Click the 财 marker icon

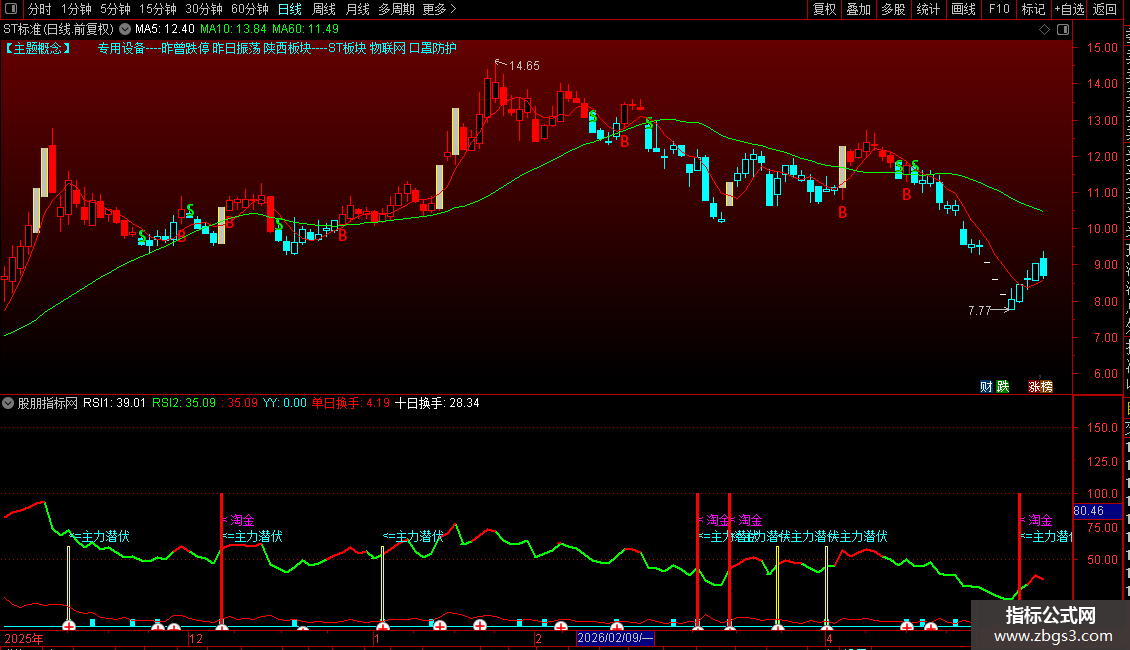tap(986, 387)
